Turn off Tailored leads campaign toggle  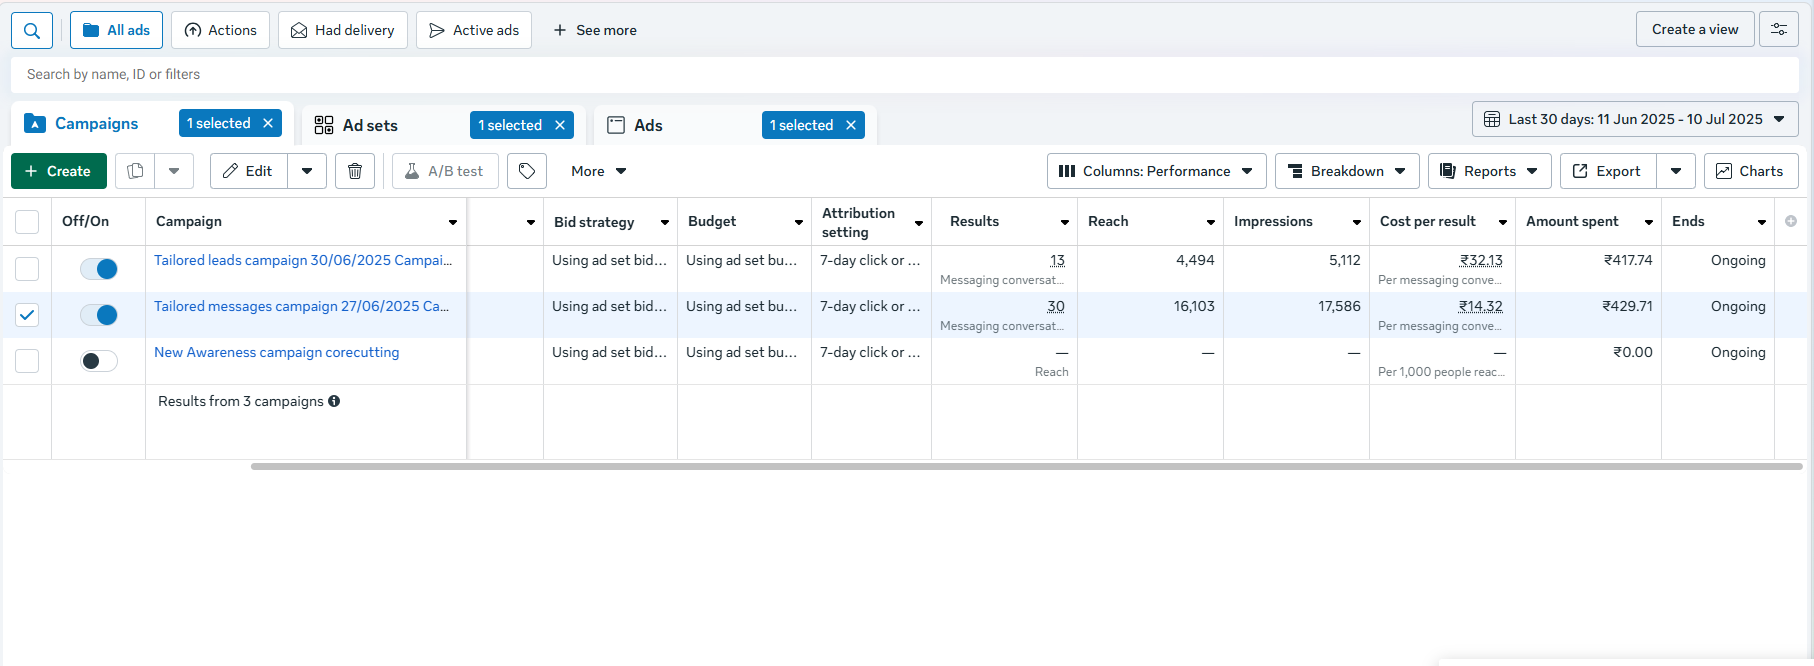pos(99,269)
